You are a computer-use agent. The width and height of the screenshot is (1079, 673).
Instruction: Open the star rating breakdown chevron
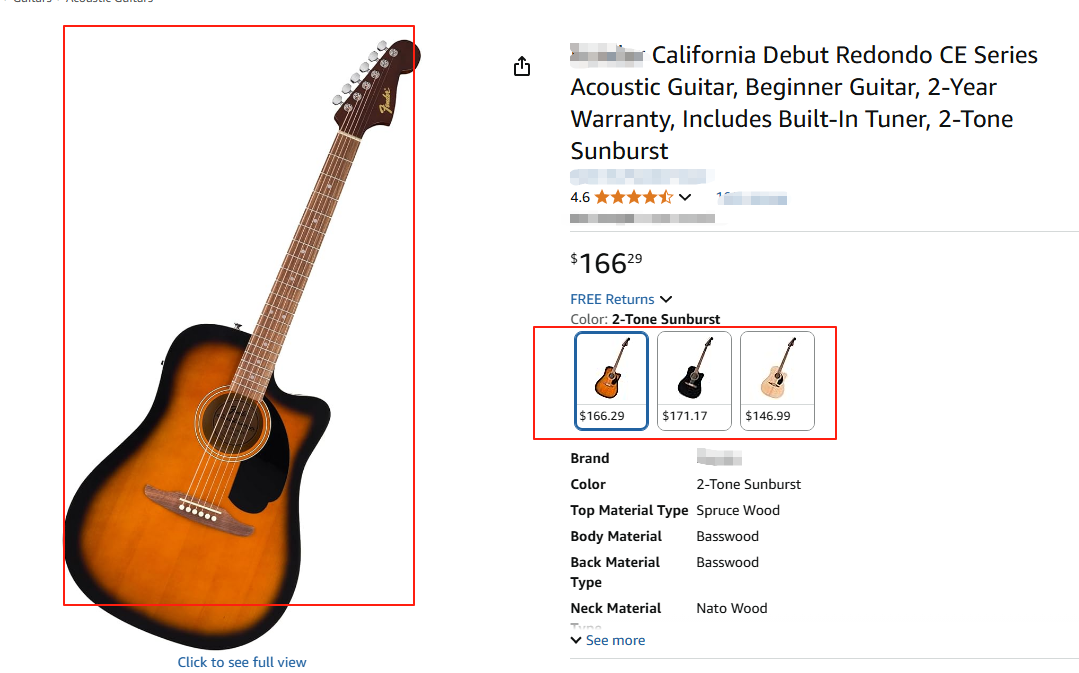(685, 197)
